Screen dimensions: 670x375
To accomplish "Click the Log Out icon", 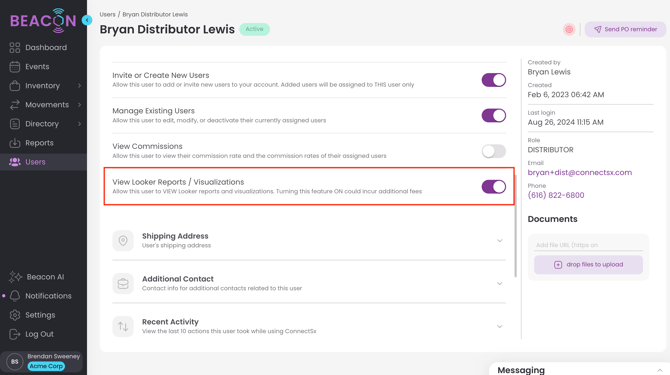I will [15, 334].
